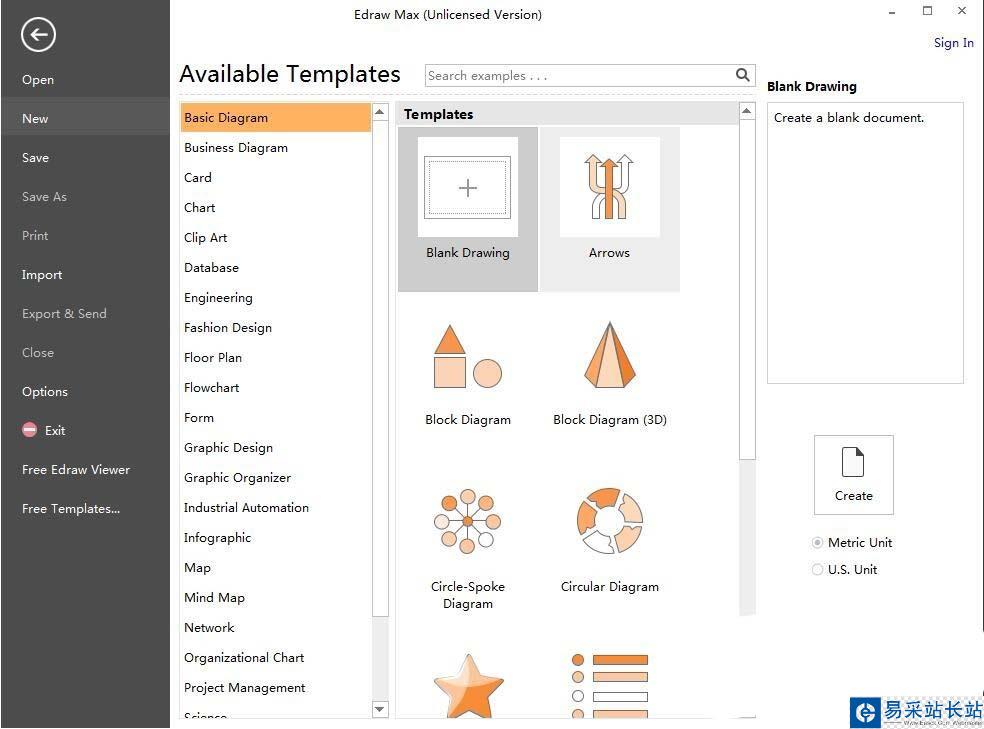Viewport: 984px width, 729px height.
Task: Select the Graphic Design category
Action: click(x=275, y=448)
